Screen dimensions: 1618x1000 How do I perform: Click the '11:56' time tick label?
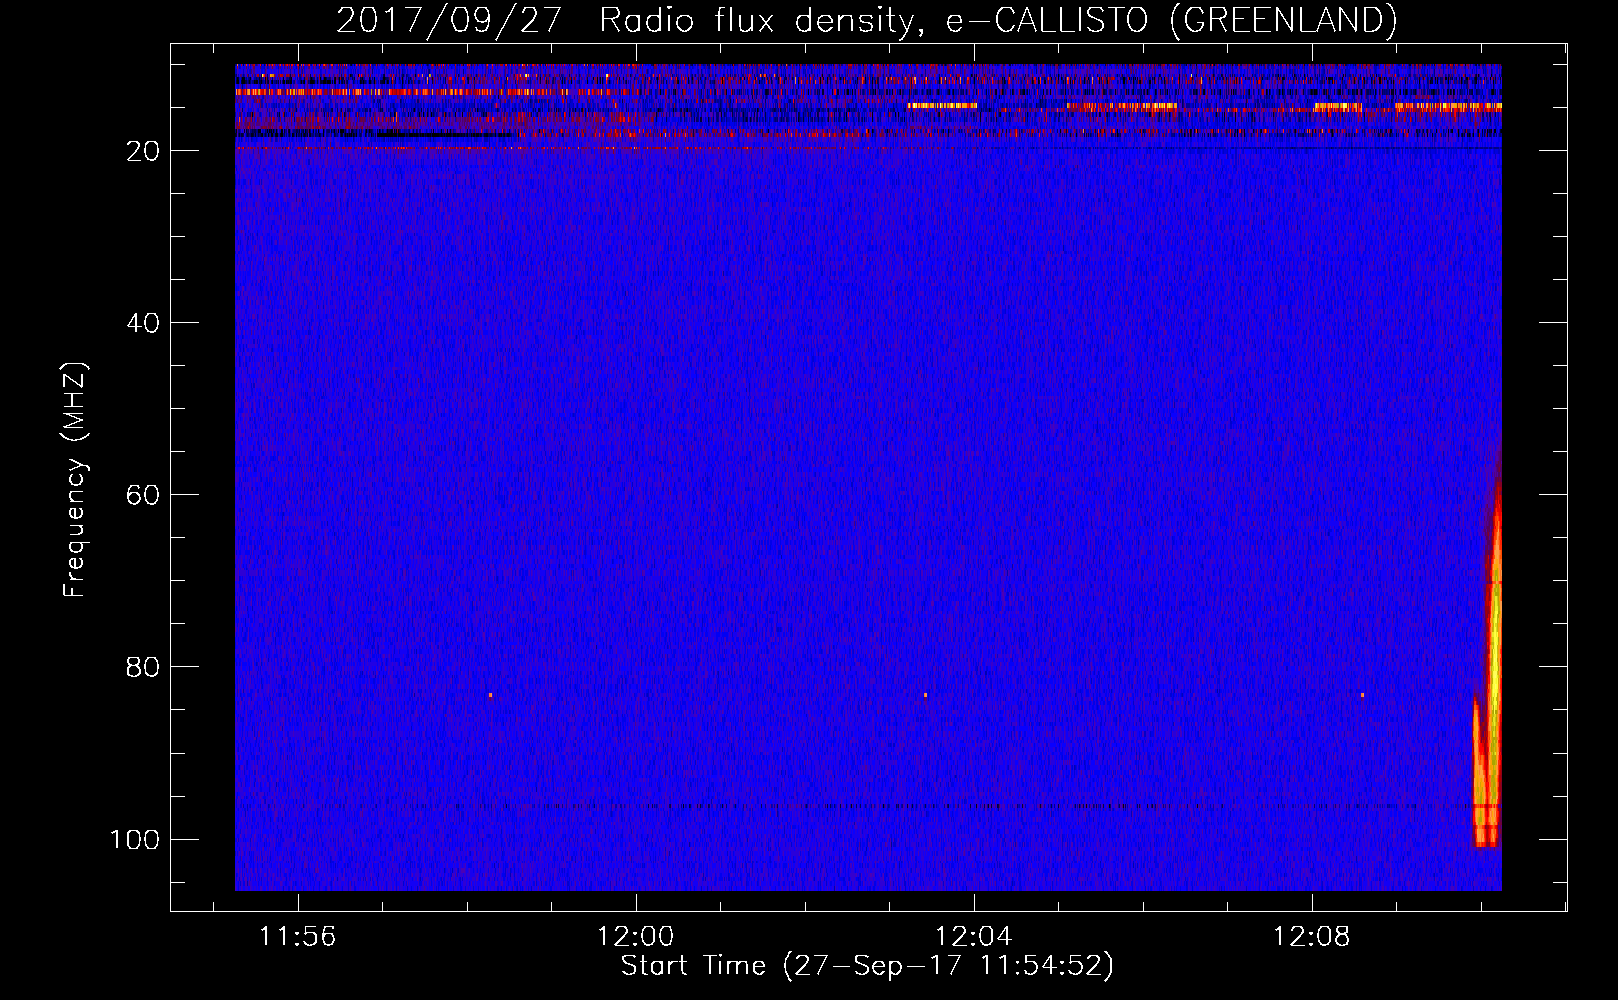click(298, 937)
